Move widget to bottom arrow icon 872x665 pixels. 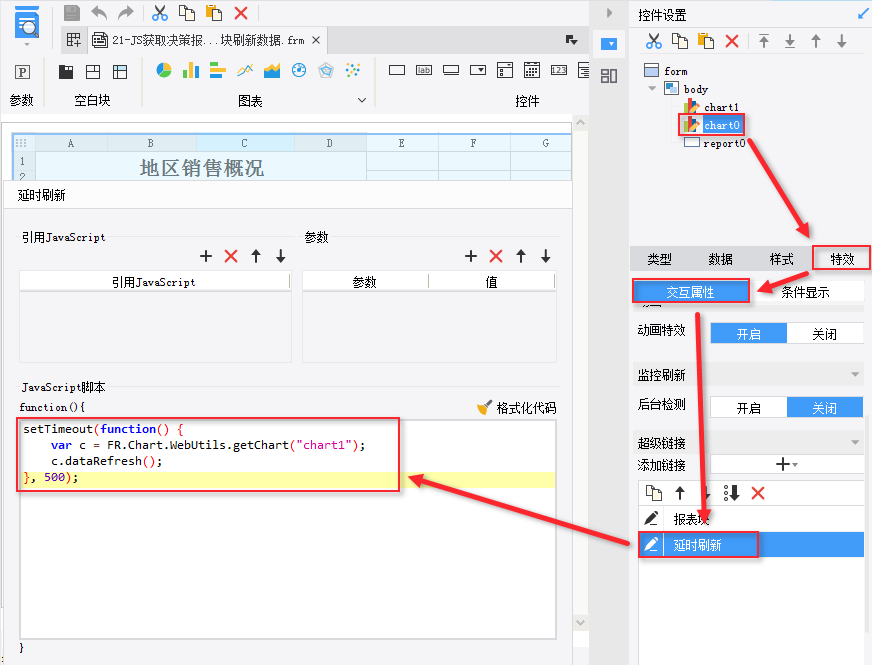click(x=790, y=41)
